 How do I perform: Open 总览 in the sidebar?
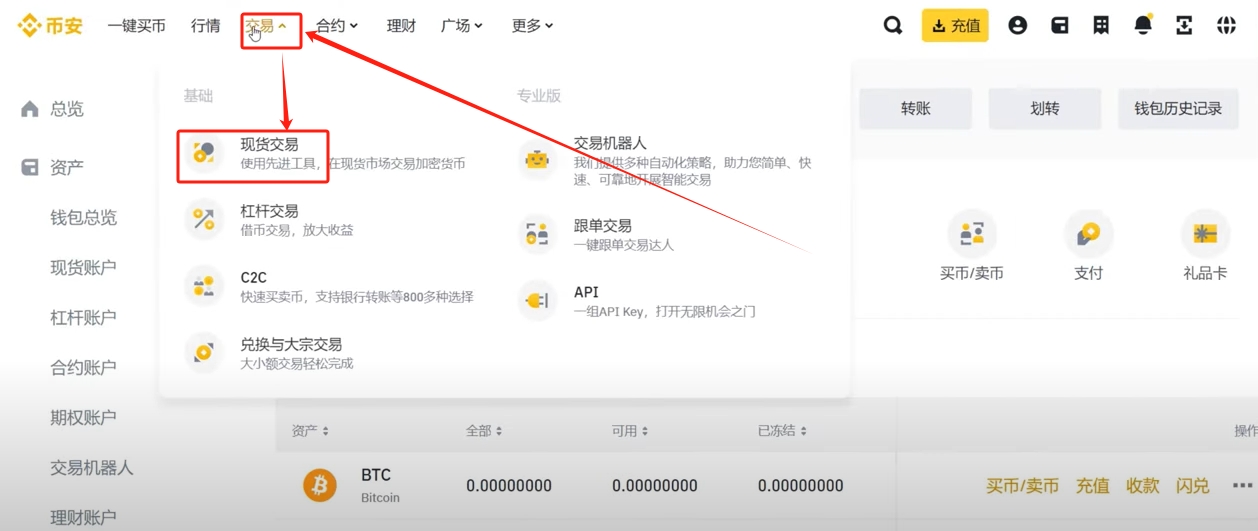point(67,109)
